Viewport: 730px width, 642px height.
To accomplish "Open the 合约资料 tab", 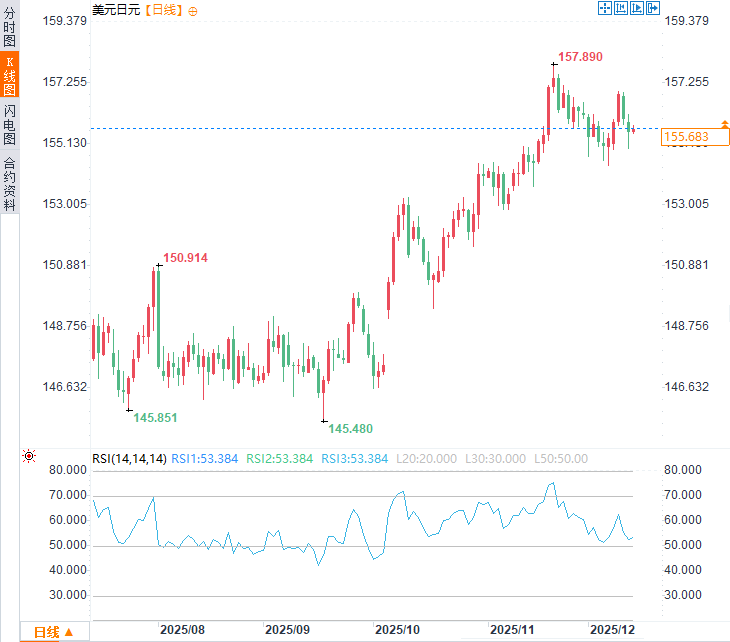I will point(9,184).
